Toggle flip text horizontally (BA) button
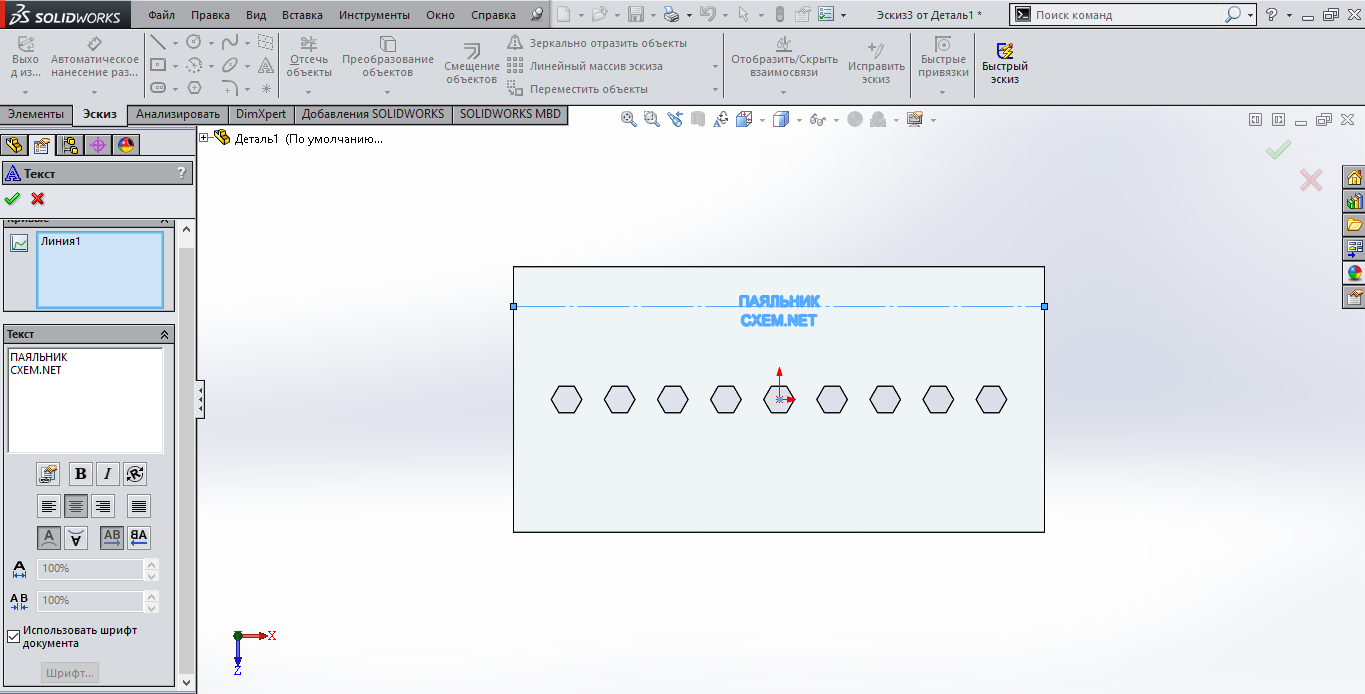Screen dimensions: 1365x694 (x=139, y=538)
